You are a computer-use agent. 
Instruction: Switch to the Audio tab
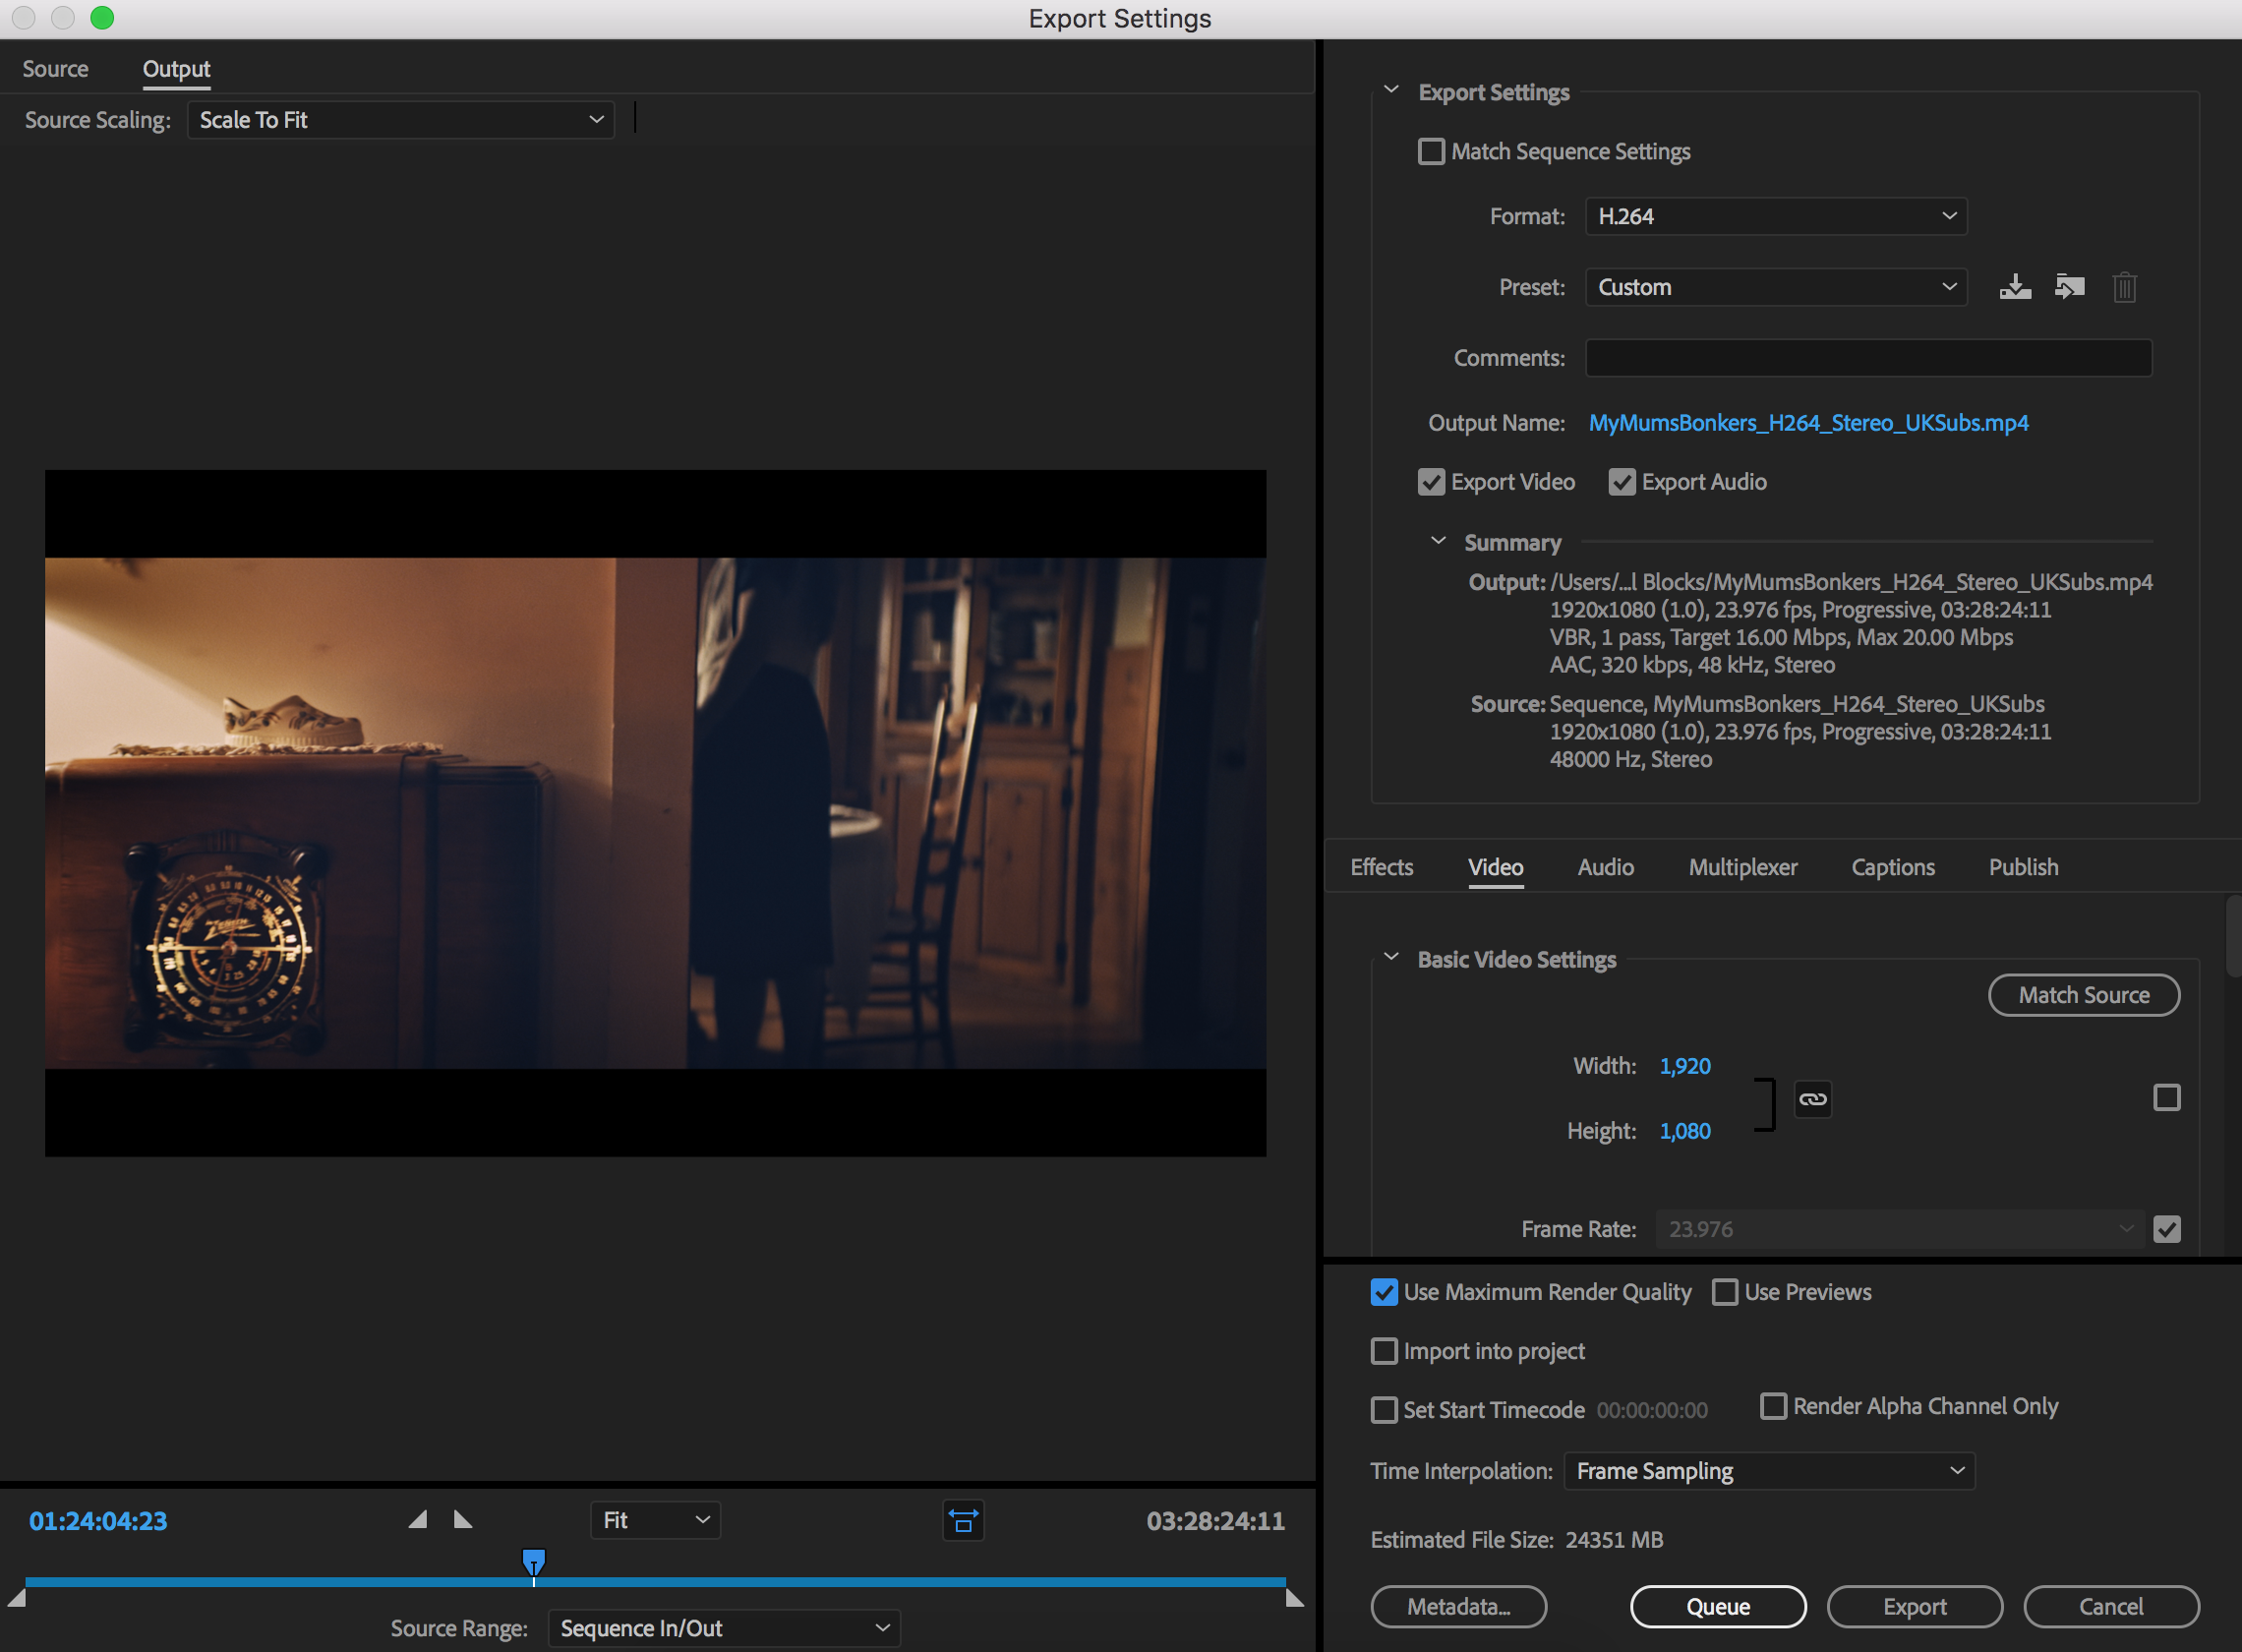[1605, 867]
